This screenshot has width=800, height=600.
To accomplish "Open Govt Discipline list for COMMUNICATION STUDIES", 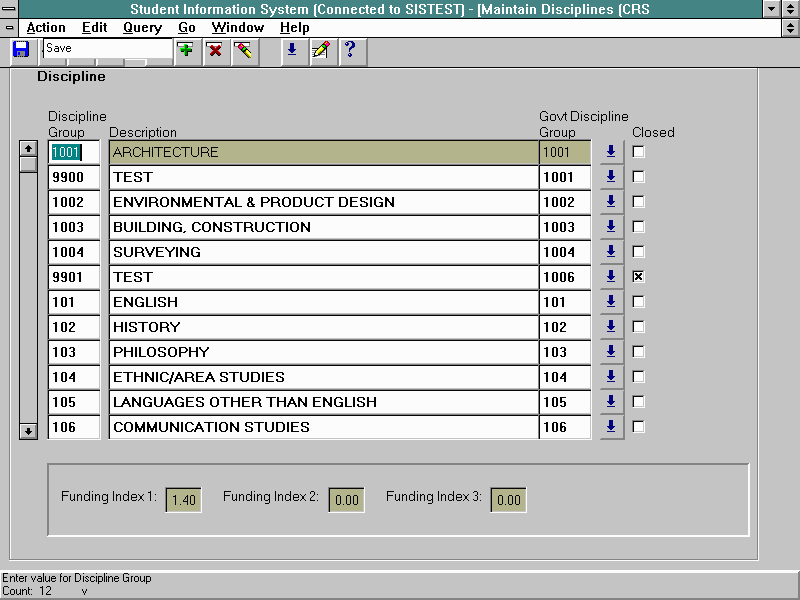I will [x=610, y=427].
